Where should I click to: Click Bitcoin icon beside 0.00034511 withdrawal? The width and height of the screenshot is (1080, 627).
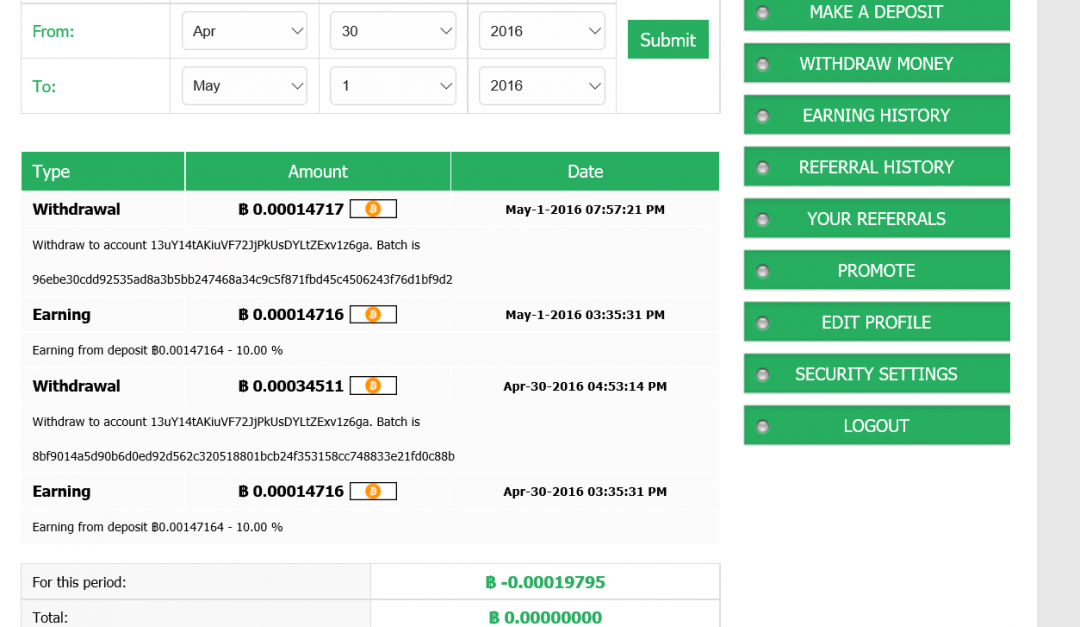click(373, 386)
